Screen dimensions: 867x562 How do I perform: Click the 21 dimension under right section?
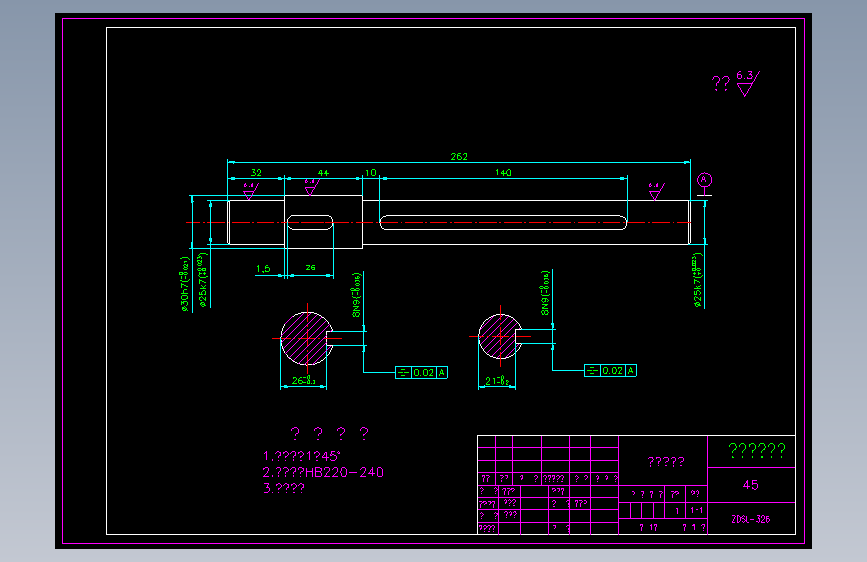pyautogui.click(x=497, y=381)
